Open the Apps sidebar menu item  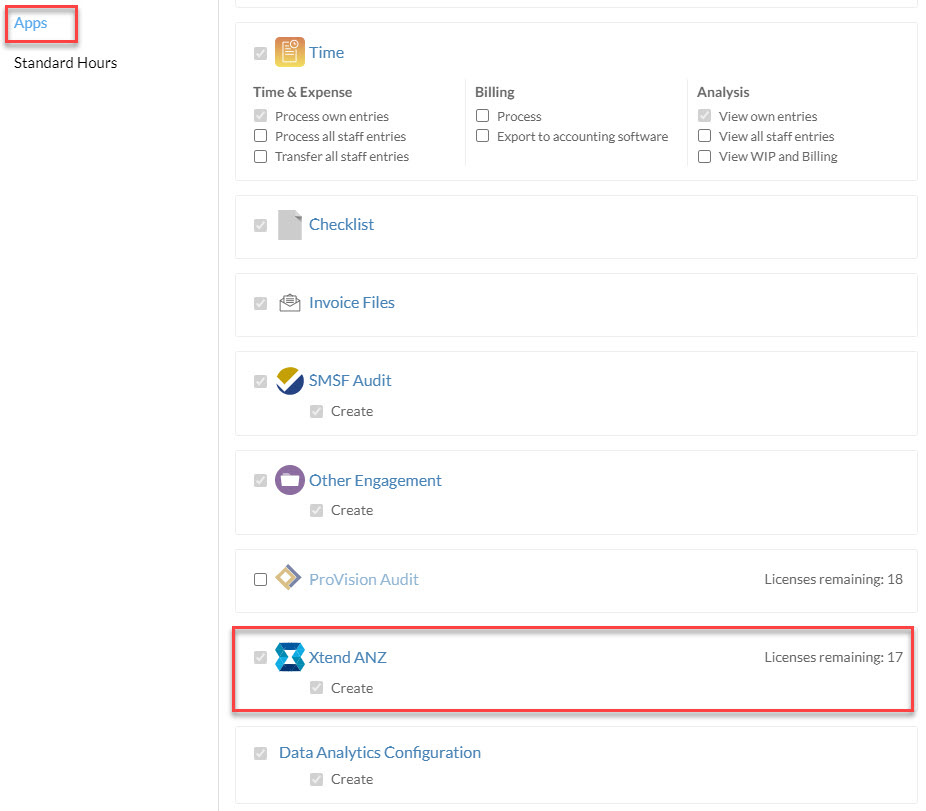pos(31,23)
